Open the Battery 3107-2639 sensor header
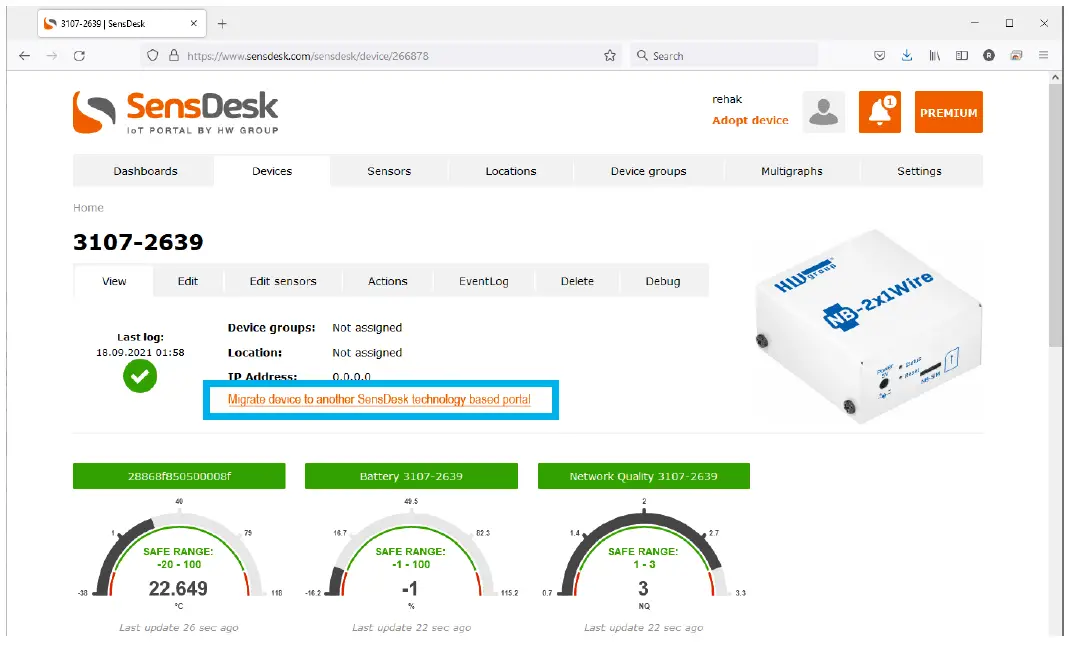1069x650 pixels. [411, 476]
